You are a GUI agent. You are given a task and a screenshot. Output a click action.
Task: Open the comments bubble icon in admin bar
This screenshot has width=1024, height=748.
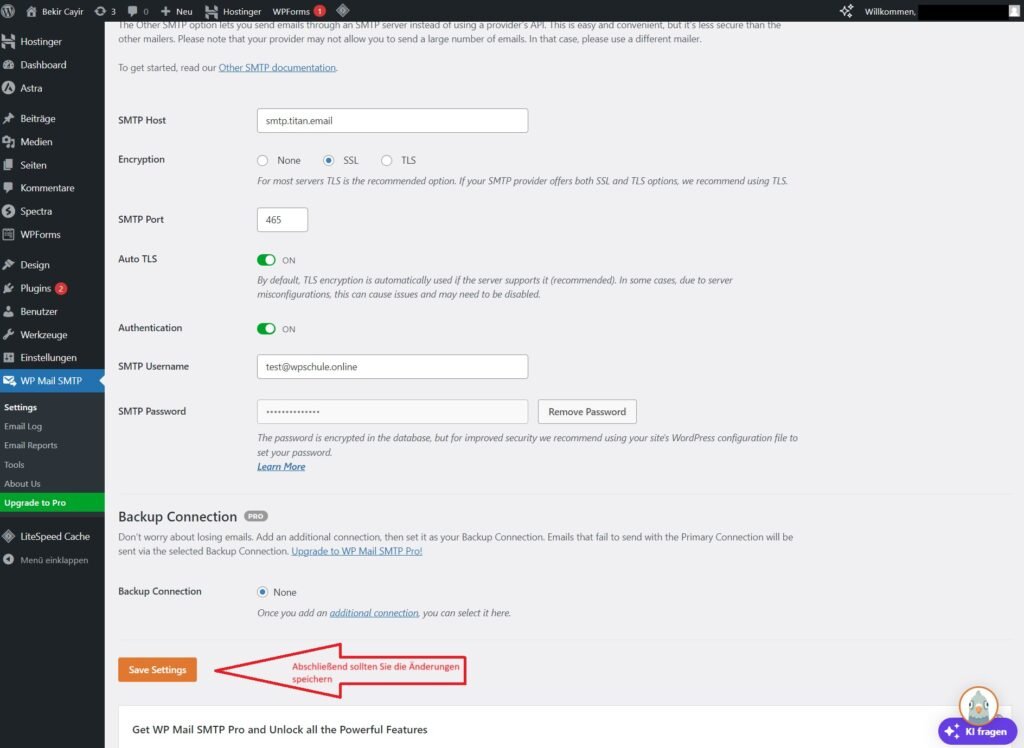pyautogui.click(x=133, y=11)
